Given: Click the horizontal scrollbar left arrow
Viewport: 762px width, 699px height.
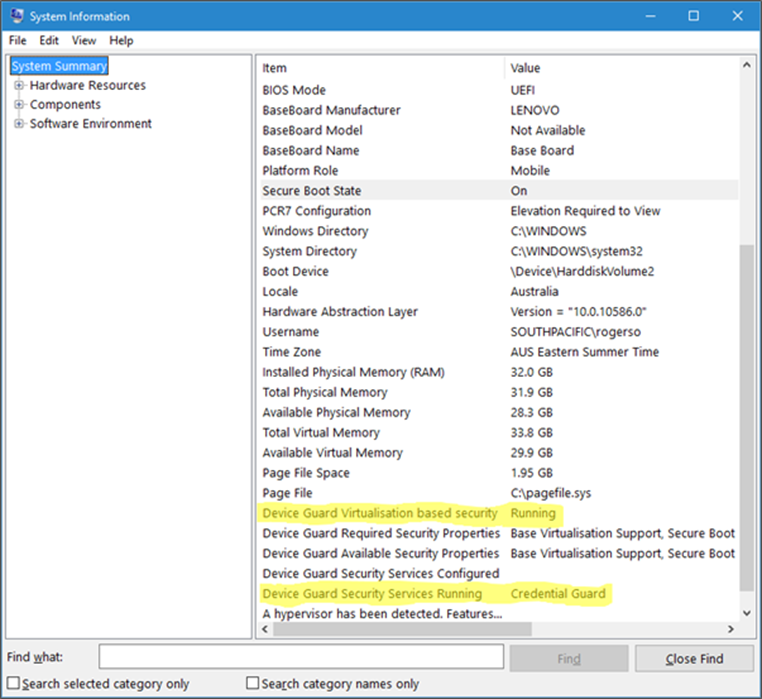Looking at the screenshot, I should click(x=265, y=629).
